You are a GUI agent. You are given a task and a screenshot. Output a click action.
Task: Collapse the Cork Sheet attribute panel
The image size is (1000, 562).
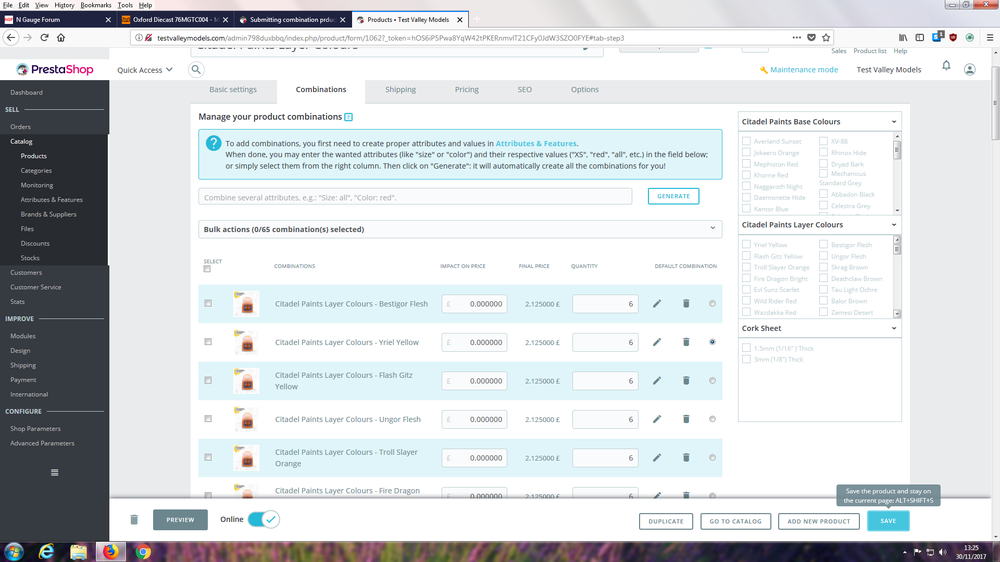(x=893, y=329)
